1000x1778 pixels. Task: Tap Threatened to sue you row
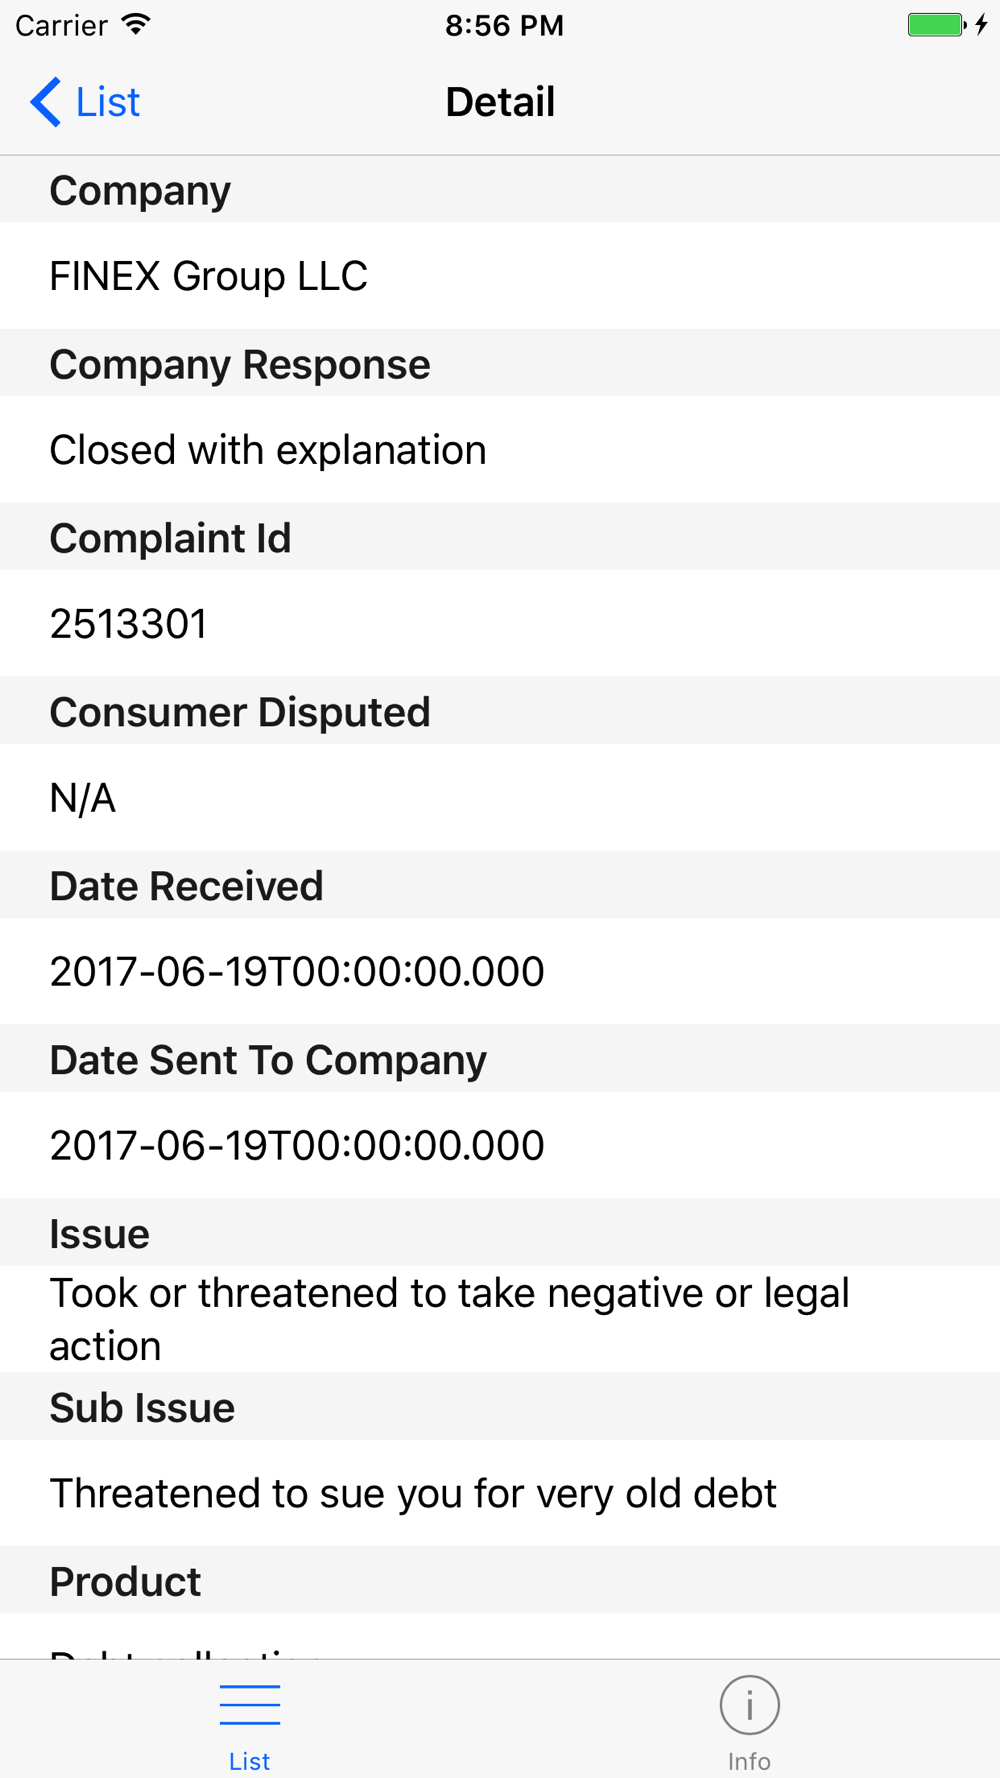point(500,1493)
